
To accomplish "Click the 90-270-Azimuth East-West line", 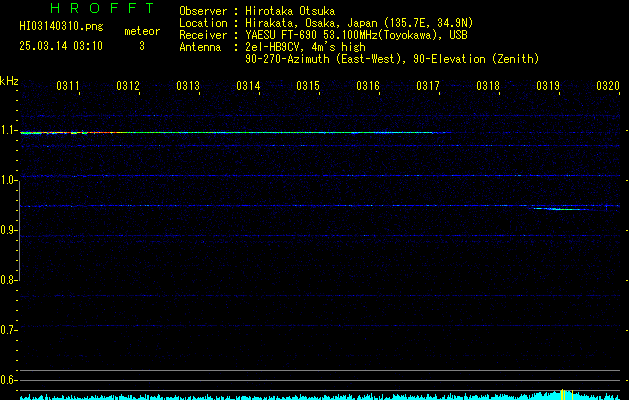I will [x=392, y=59].
